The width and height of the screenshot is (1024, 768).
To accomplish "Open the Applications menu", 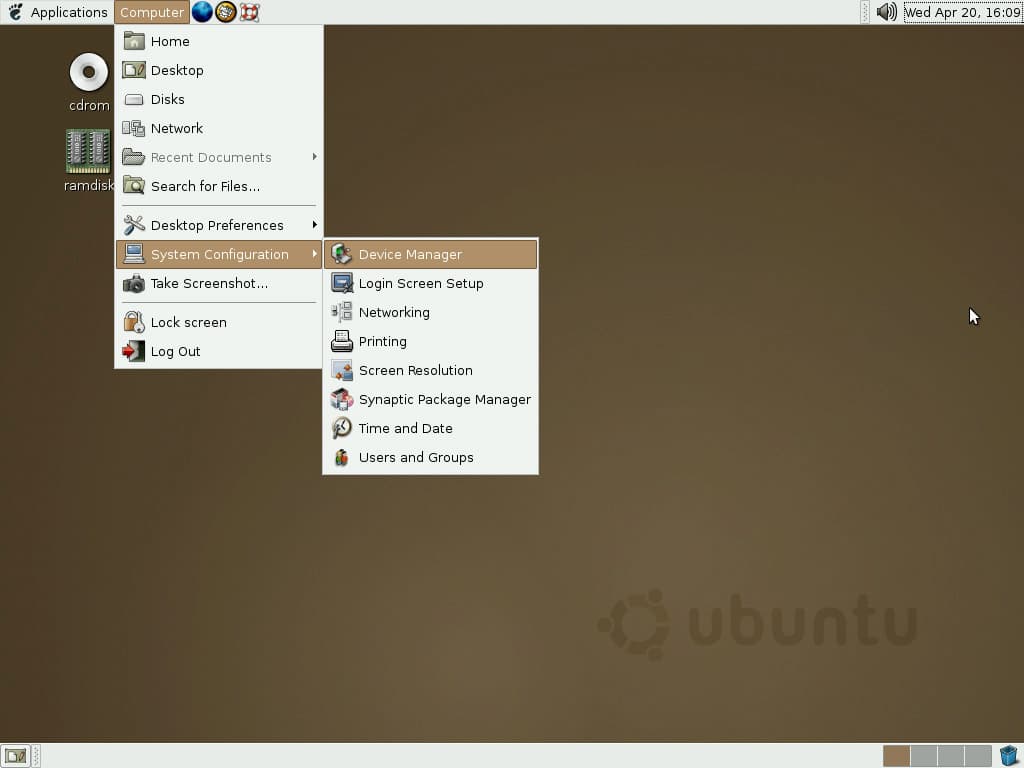I will (x=58, y=12).
